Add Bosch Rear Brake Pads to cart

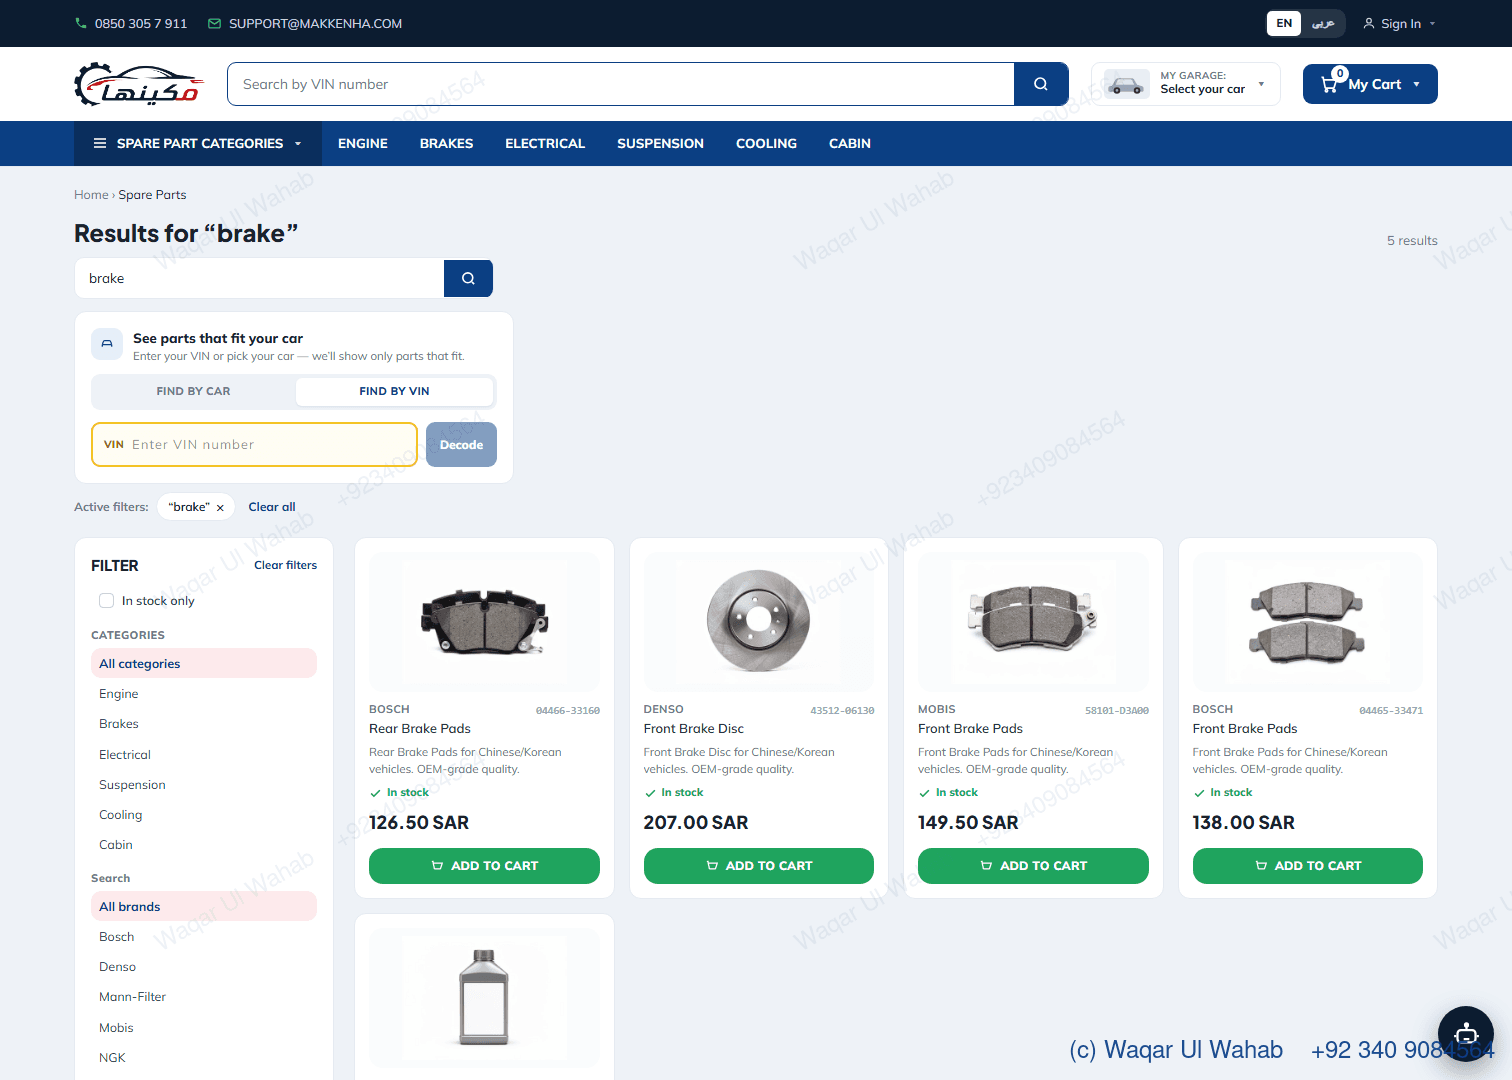point(484,866)
